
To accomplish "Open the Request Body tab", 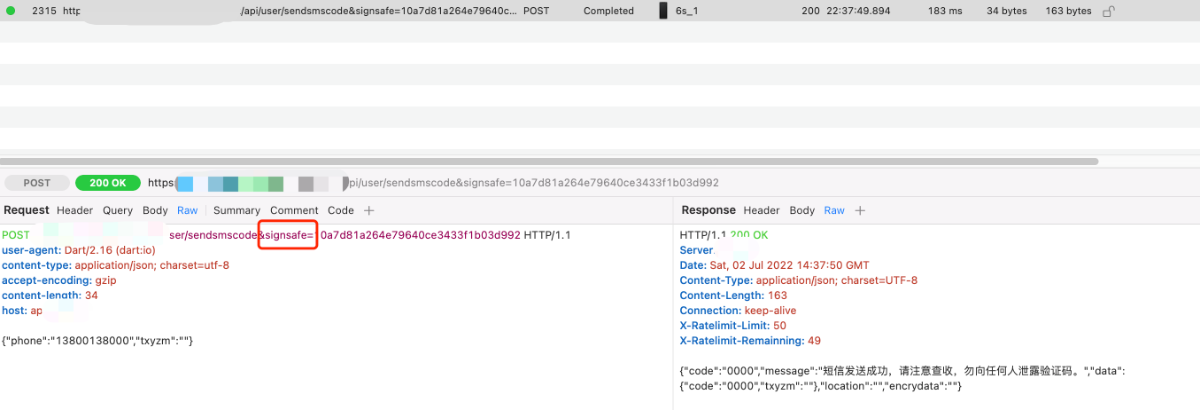I will coord(155,211).
